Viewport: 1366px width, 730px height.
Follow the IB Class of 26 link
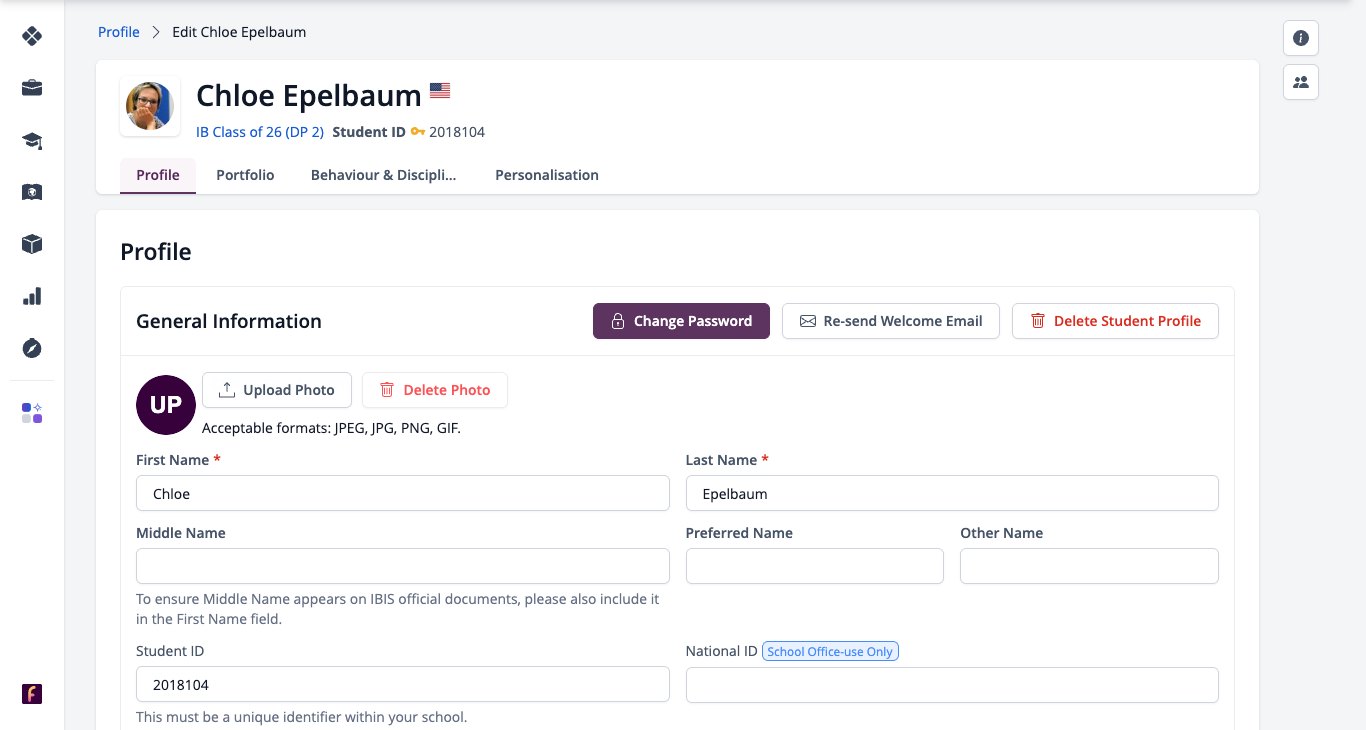260,132
